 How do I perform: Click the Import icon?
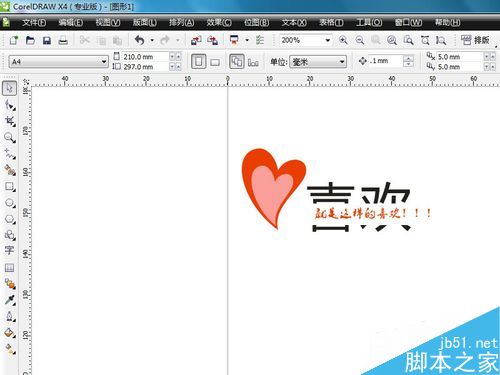196,40
